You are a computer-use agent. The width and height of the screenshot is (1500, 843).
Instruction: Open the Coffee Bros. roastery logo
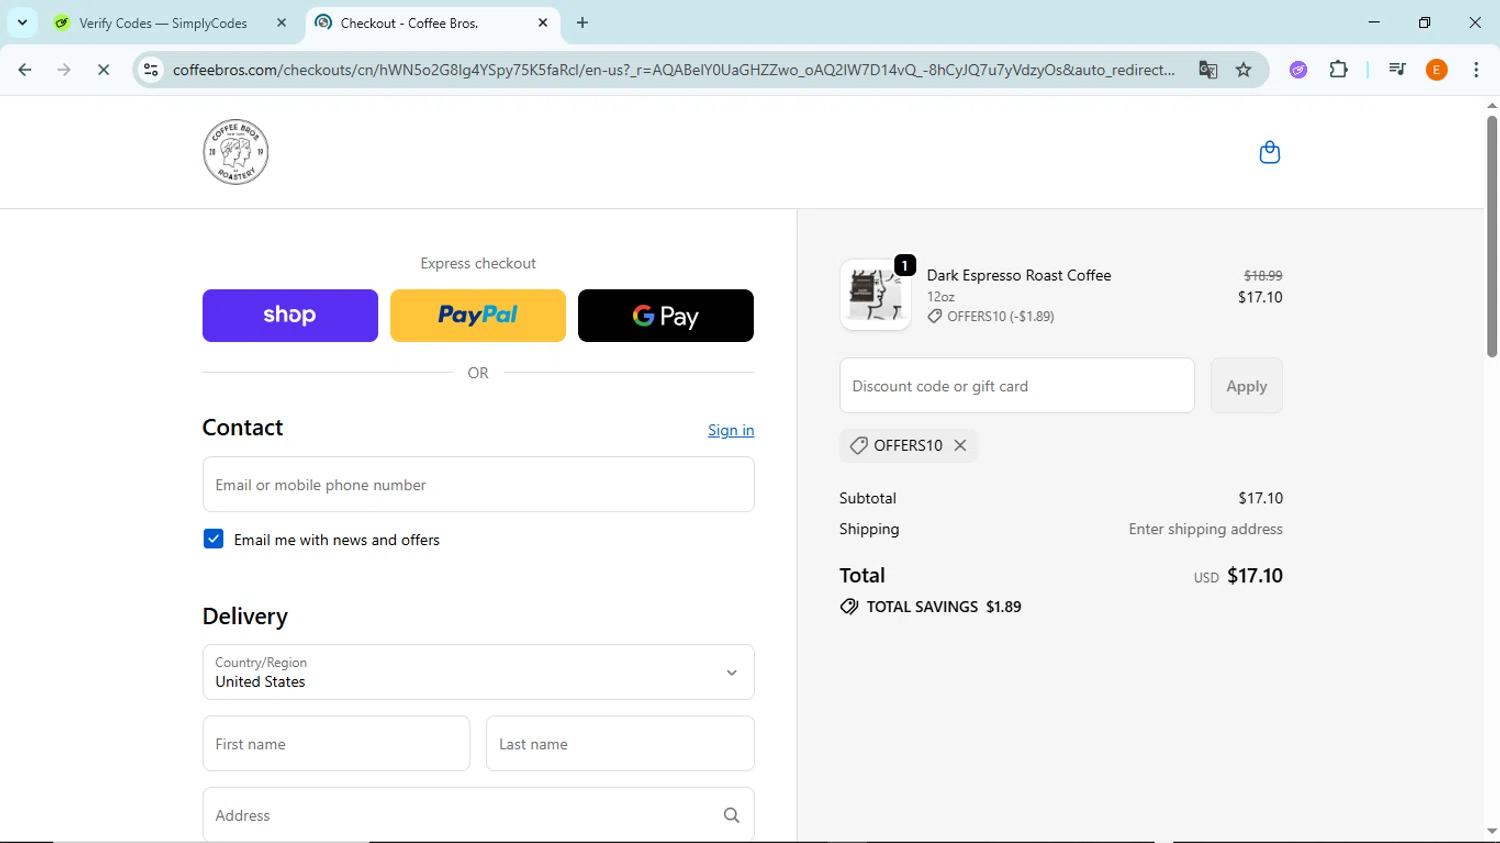click(236, 152)
